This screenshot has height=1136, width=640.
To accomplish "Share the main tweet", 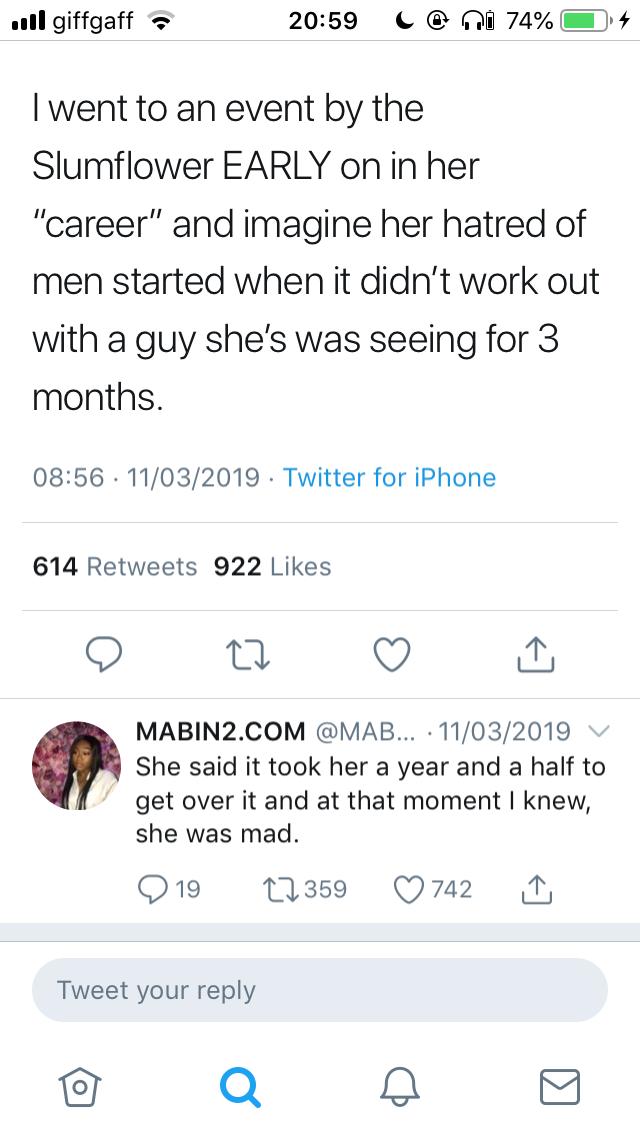I will click(x=535, y=654).
